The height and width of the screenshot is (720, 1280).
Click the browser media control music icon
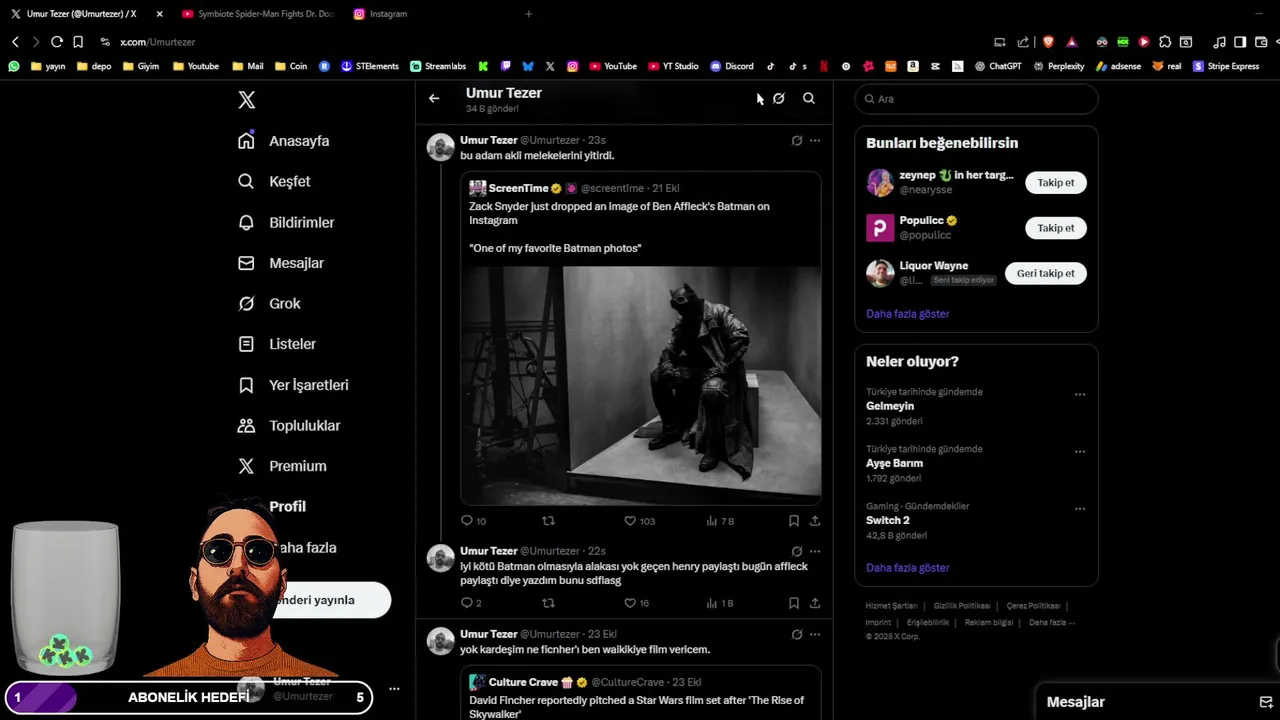click(1219, 42)
